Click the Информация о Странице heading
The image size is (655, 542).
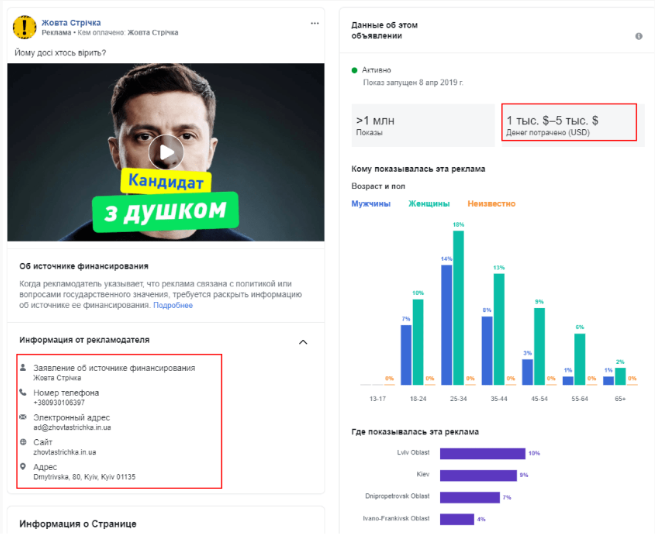point(78,524)
